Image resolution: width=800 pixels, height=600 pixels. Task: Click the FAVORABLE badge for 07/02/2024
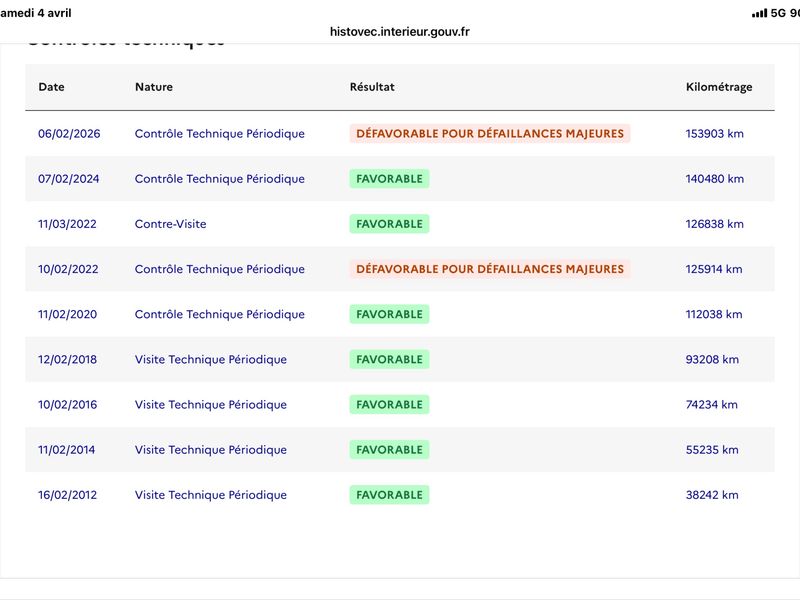tap(389, 179)
